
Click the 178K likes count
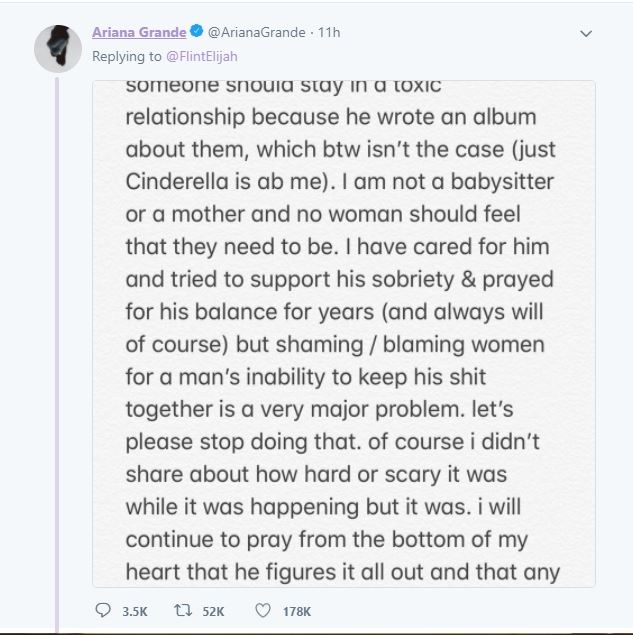[x=297, y=610]
